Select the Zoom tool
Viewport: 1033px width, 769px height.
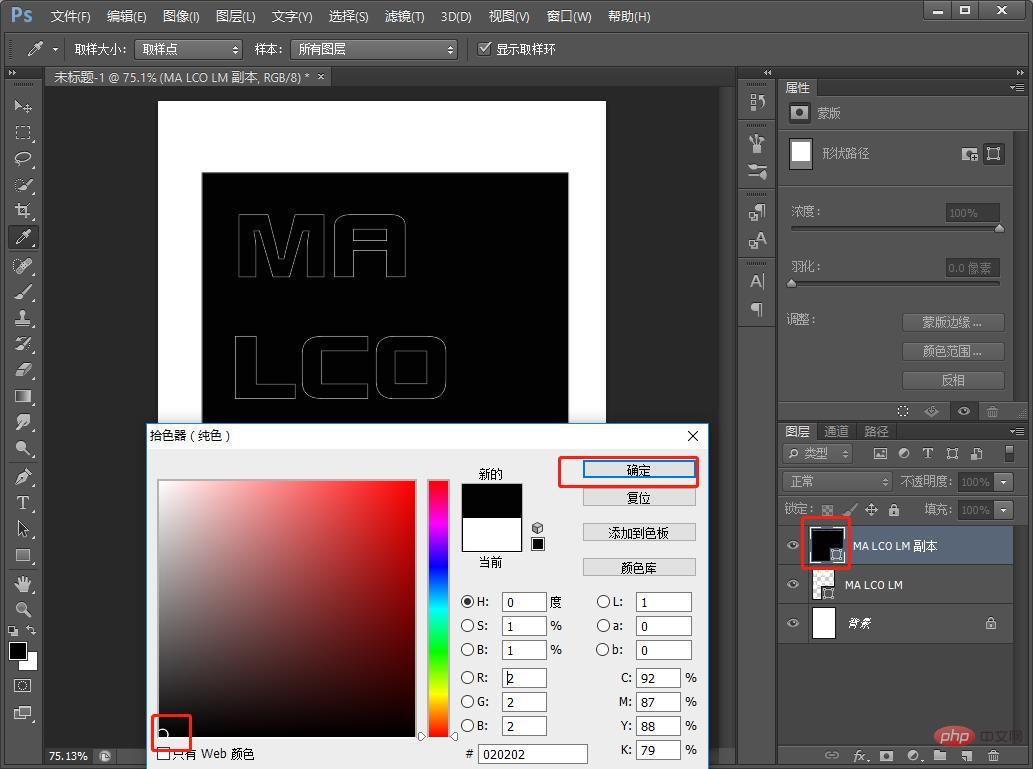pos(22,610)
